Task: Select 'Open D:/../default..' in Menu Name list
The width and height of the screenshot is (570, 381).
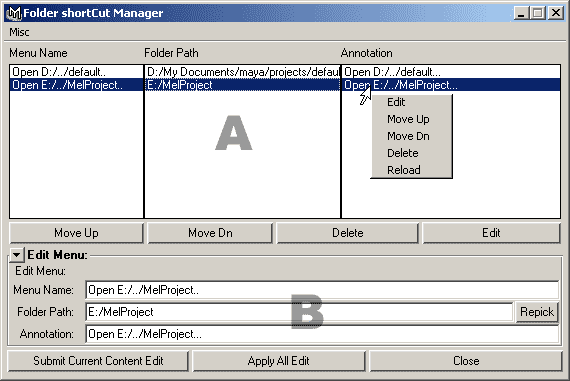Action: click(76, 72)
